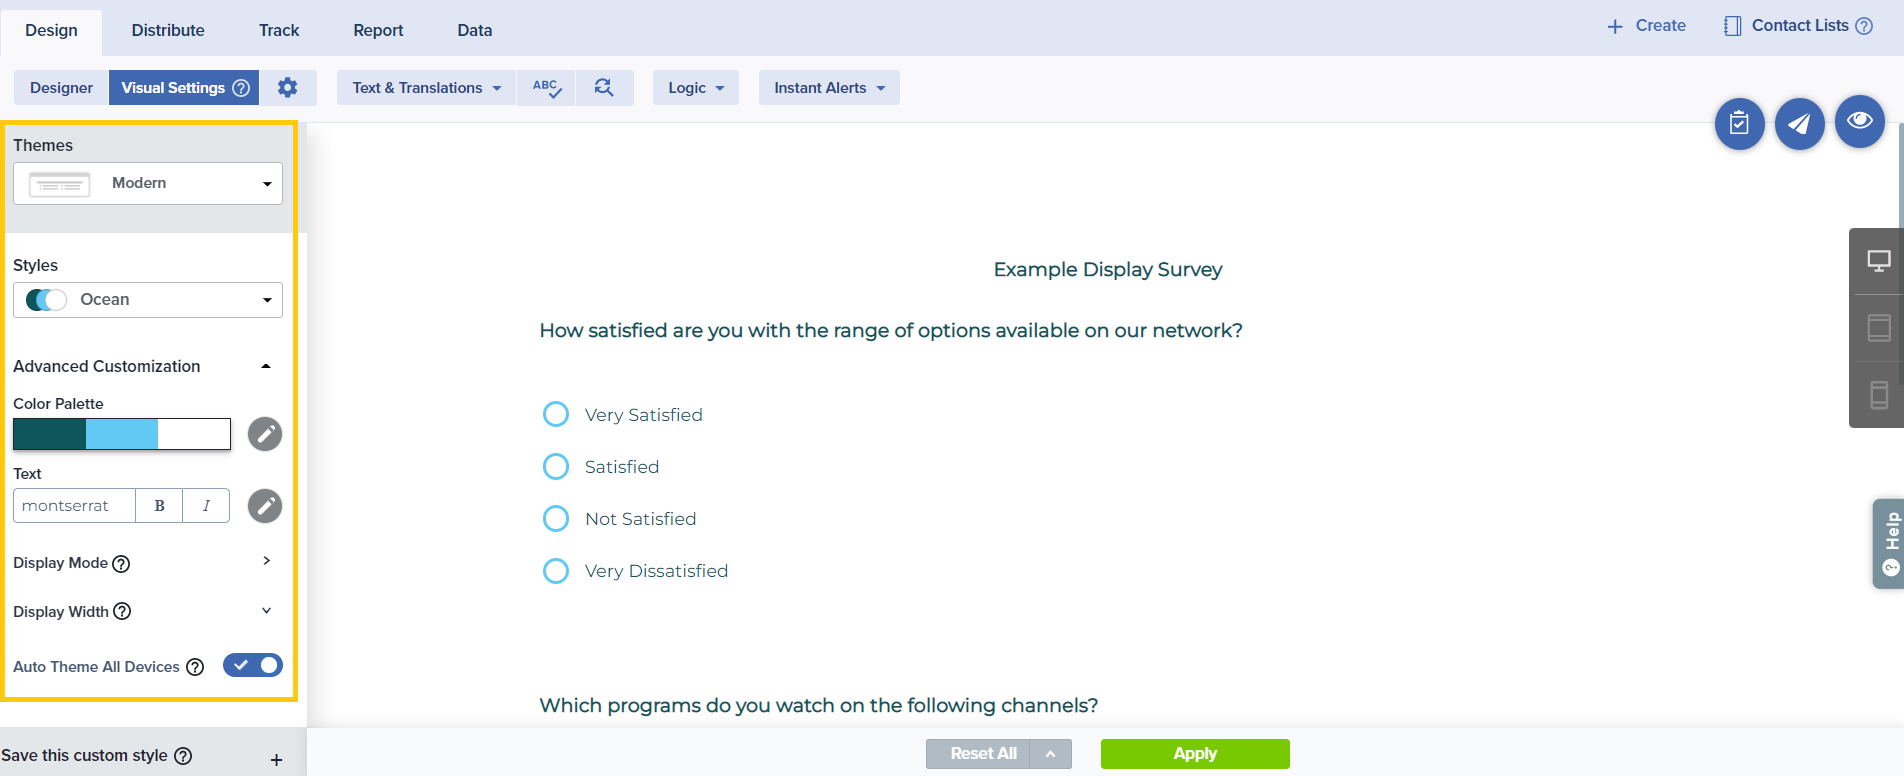Image resolution: width=1904 pixels, height=776 pixels.
Task: Disable Auto Theme All Devices toggle
Action: 253,666
